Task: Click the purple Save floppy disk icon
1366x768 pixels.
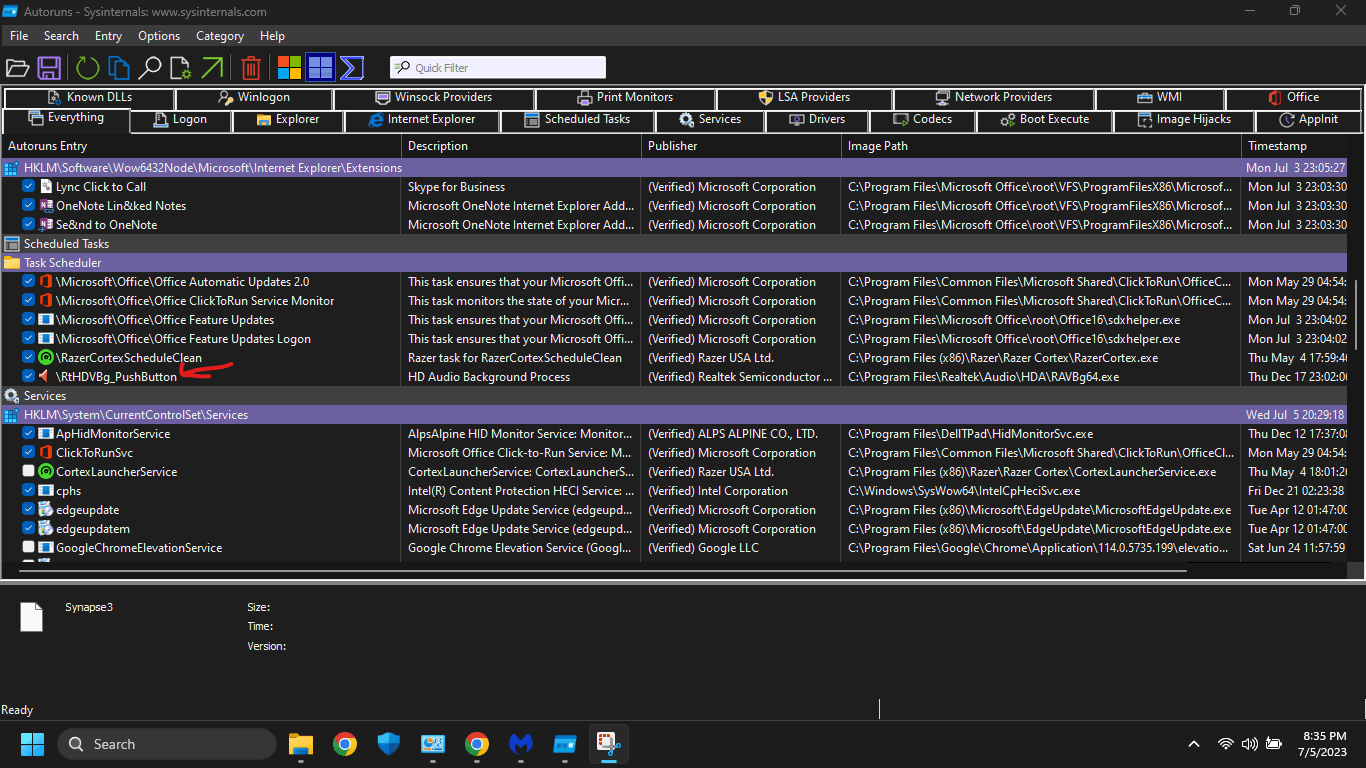Action: point(49,68)
